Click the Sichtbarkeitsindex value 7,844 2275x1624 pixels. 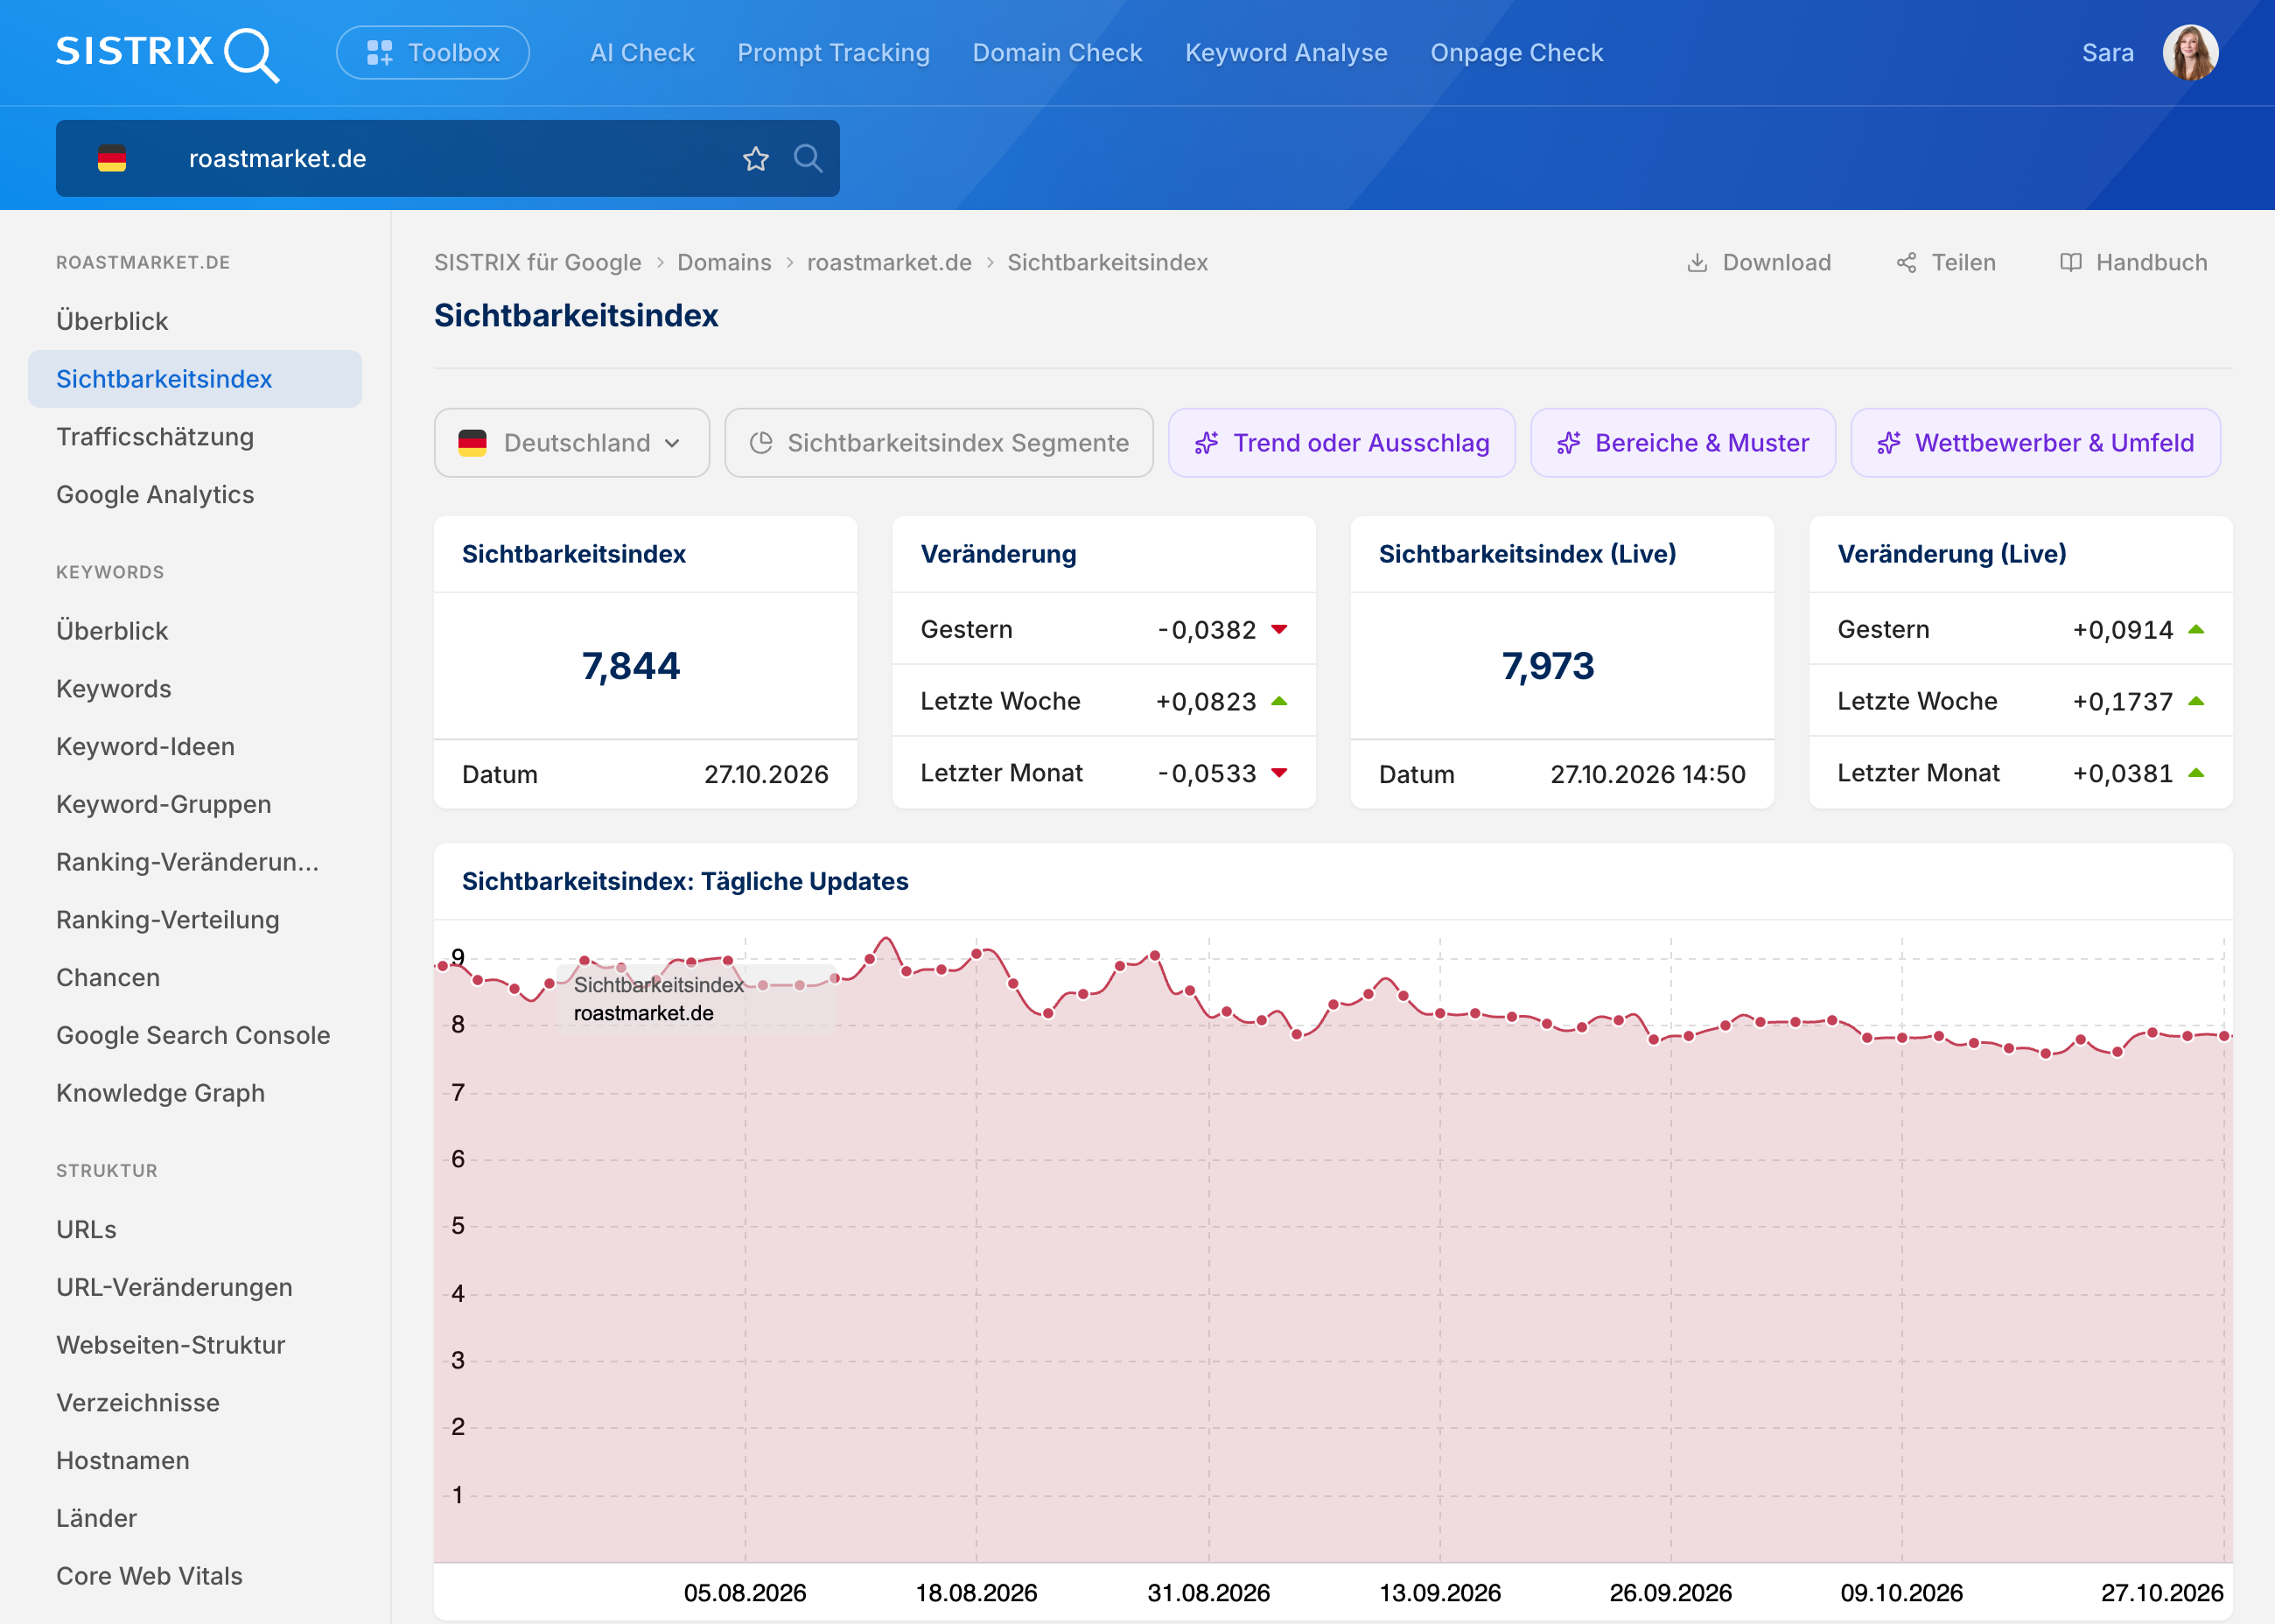pyautogui.click(x=631, y=666)
